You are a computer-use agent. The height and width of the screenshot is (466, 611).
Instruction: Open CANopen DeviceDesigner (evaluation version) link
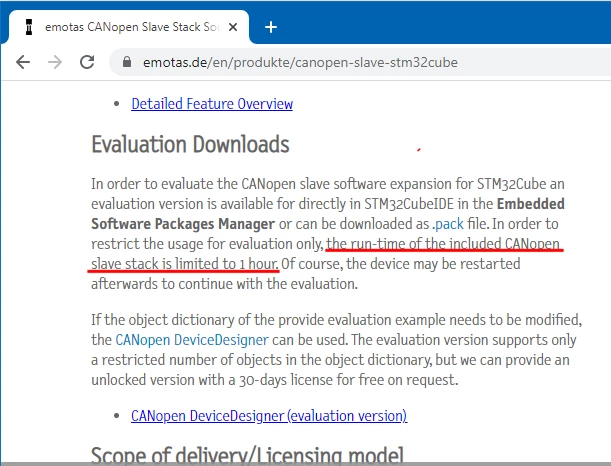(269, 416)
